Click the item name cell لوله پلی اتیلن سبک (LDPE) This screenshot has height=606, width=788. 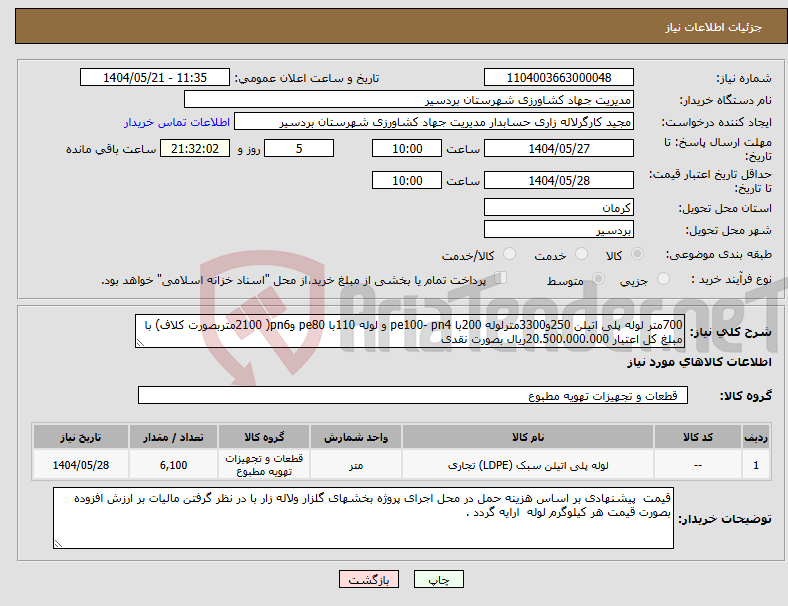point(528,465)
